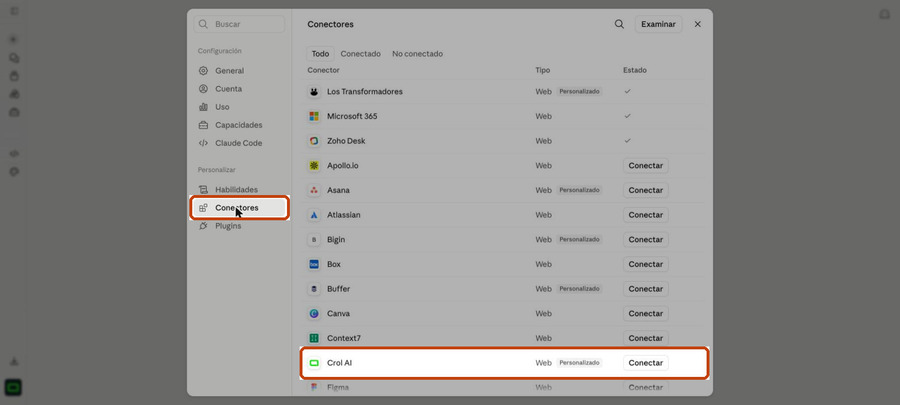
Task: Click the Personalizado tag on Buffer row
Action: pyautogui.click(x=579, y=289)
